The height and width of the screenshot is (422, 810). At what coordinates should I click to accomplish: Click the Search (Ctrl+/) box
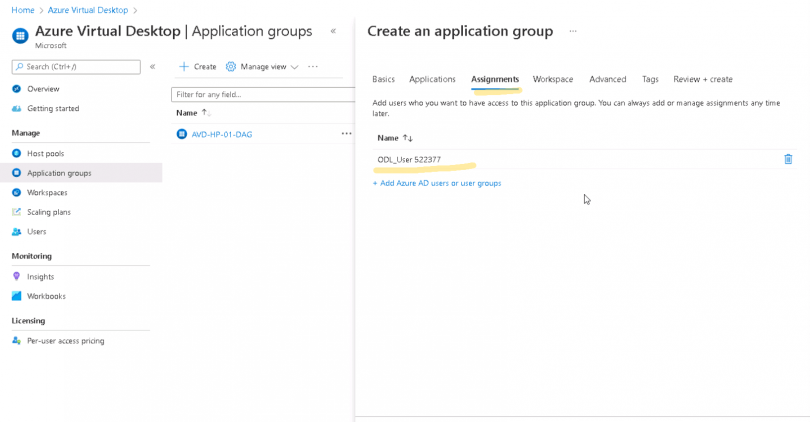[76, 67]
